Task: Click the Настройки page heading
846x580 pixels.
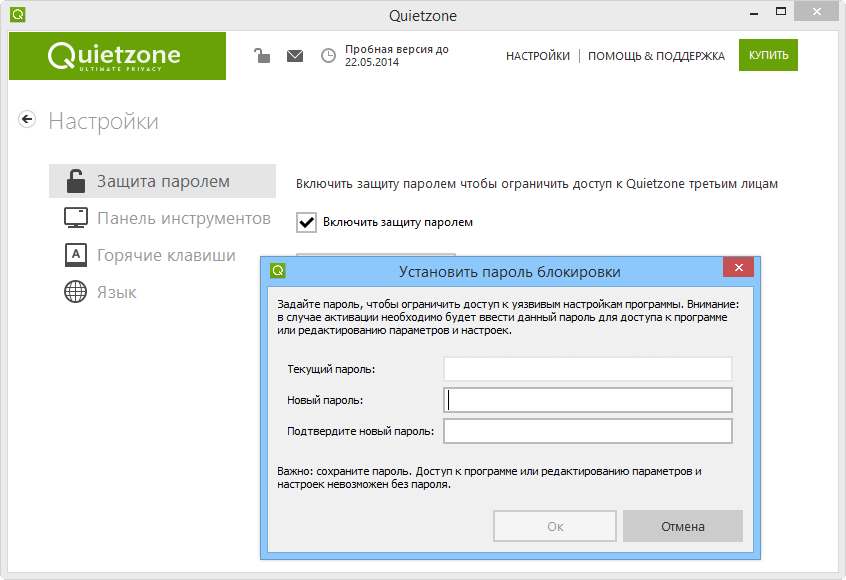Action: (x=104, y=121)
